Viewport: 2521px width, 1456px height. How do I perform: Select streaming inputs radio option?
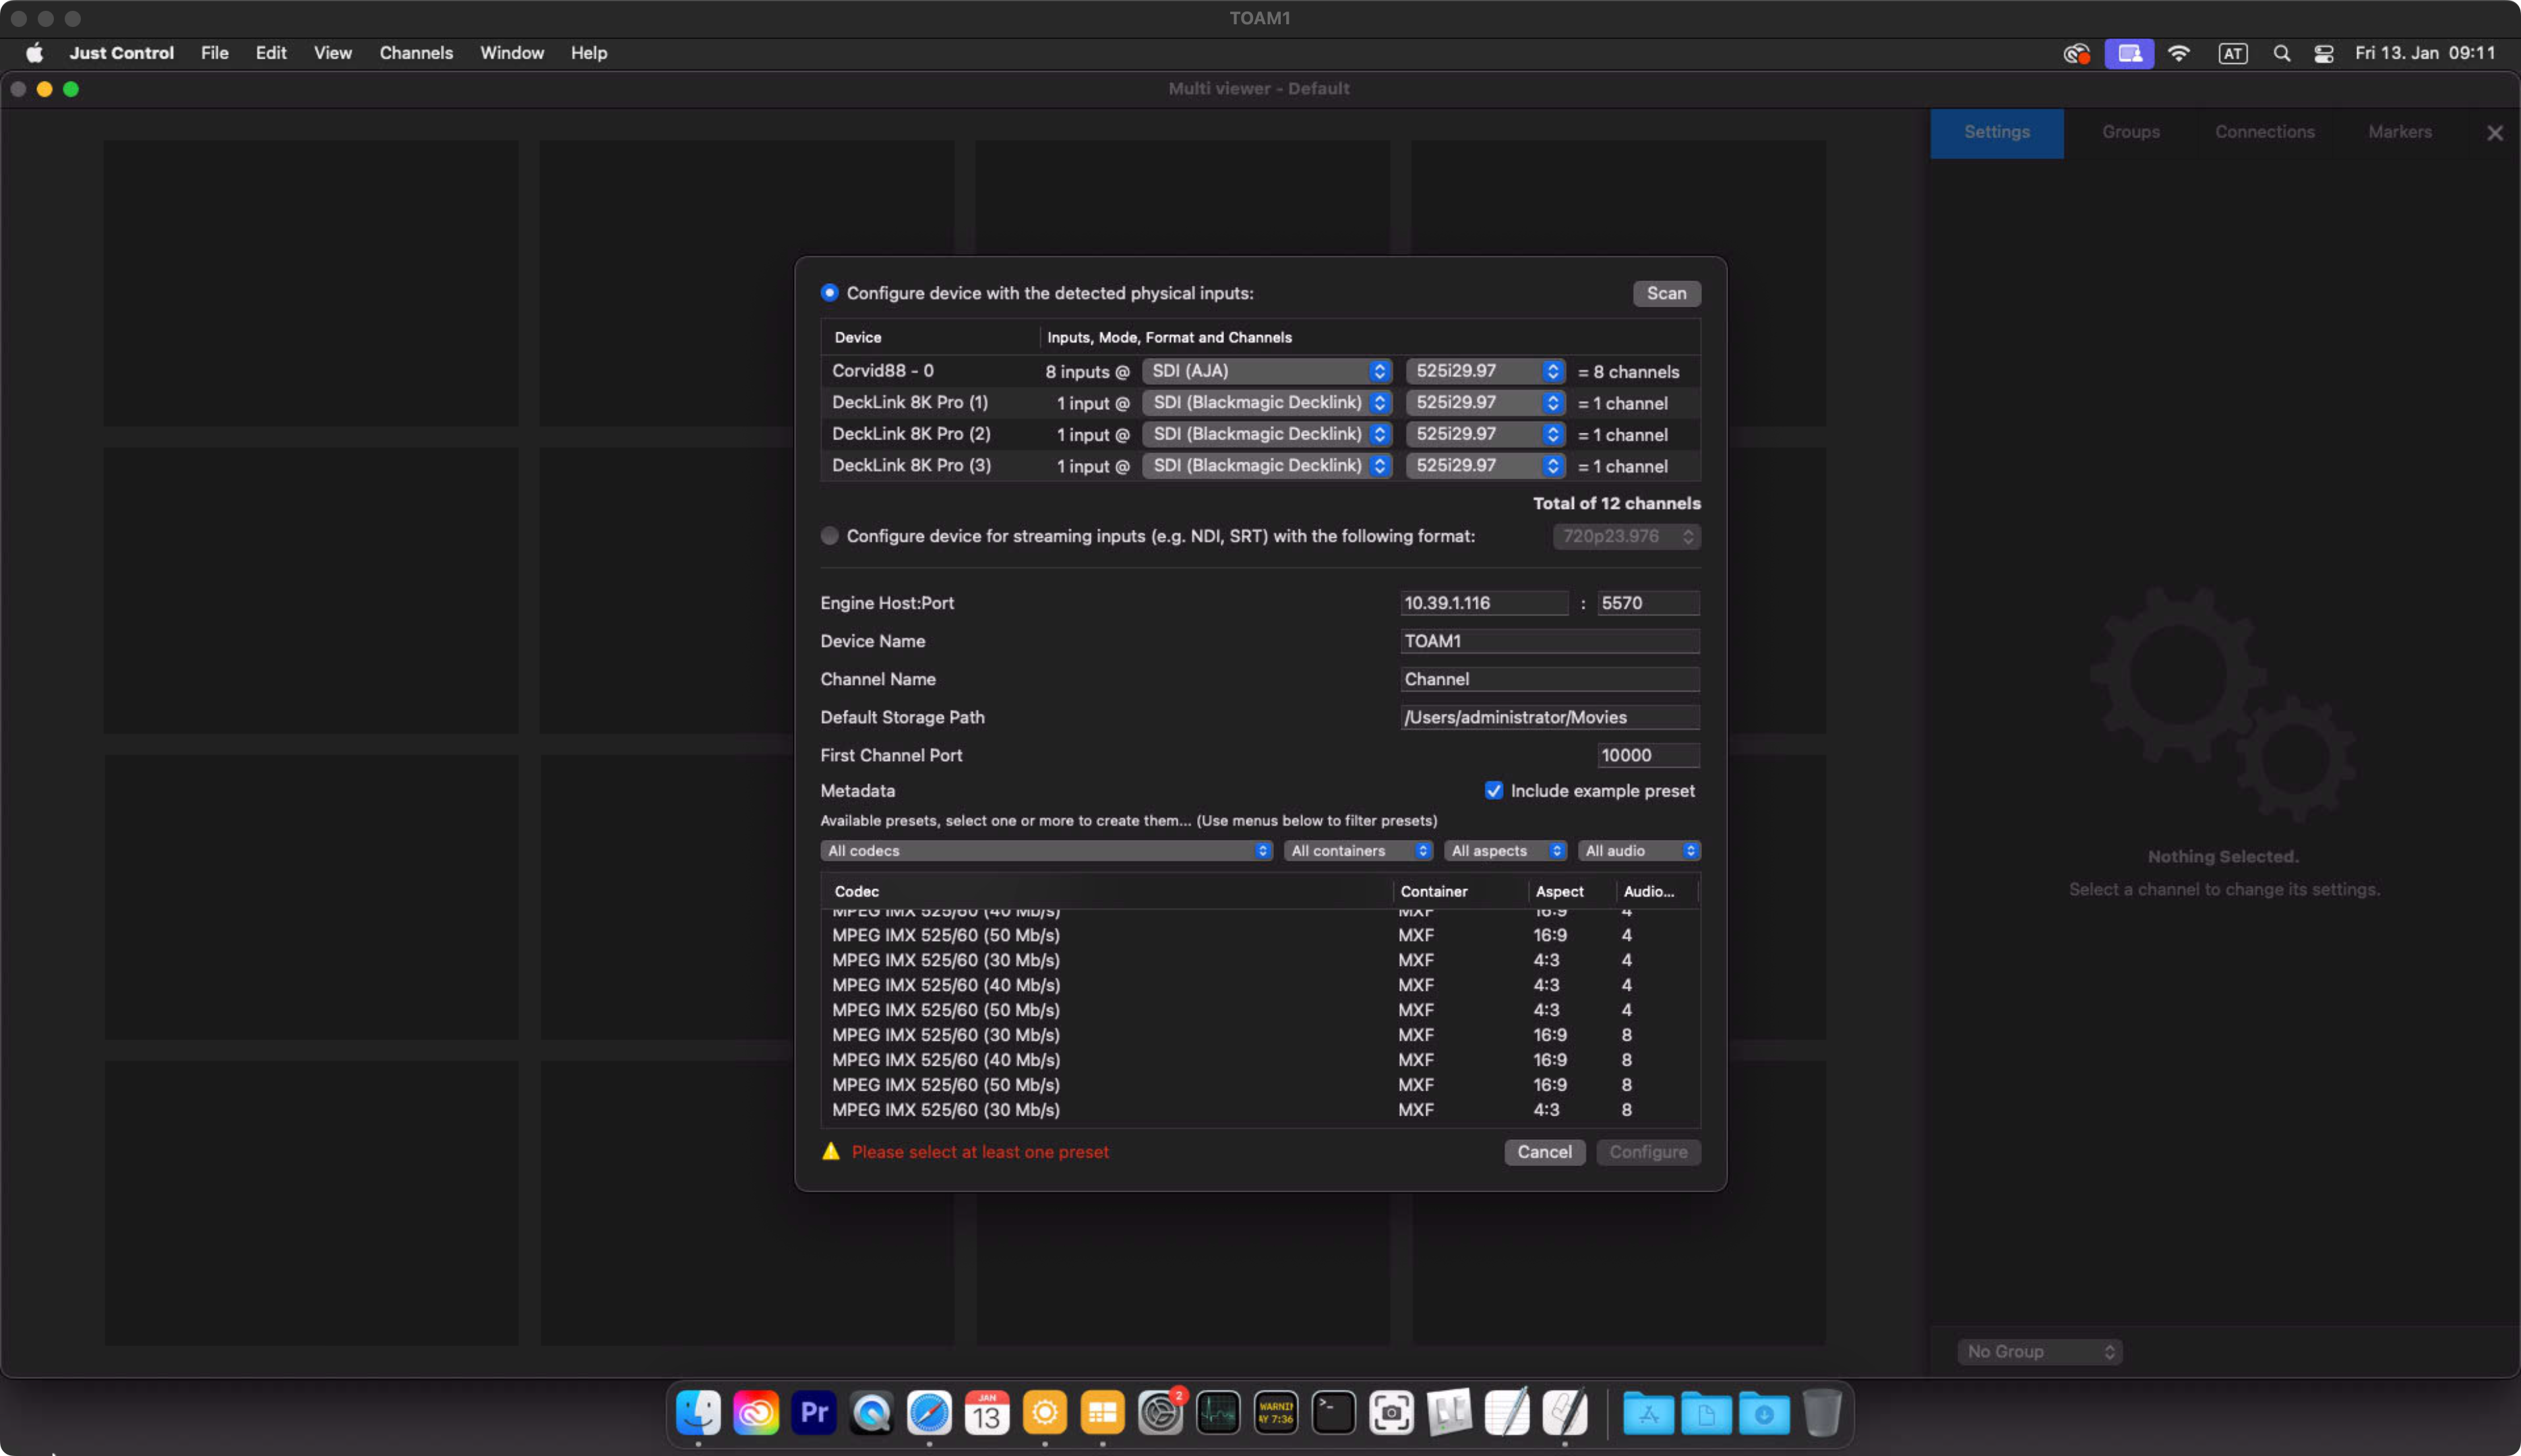tap(829, 536)
